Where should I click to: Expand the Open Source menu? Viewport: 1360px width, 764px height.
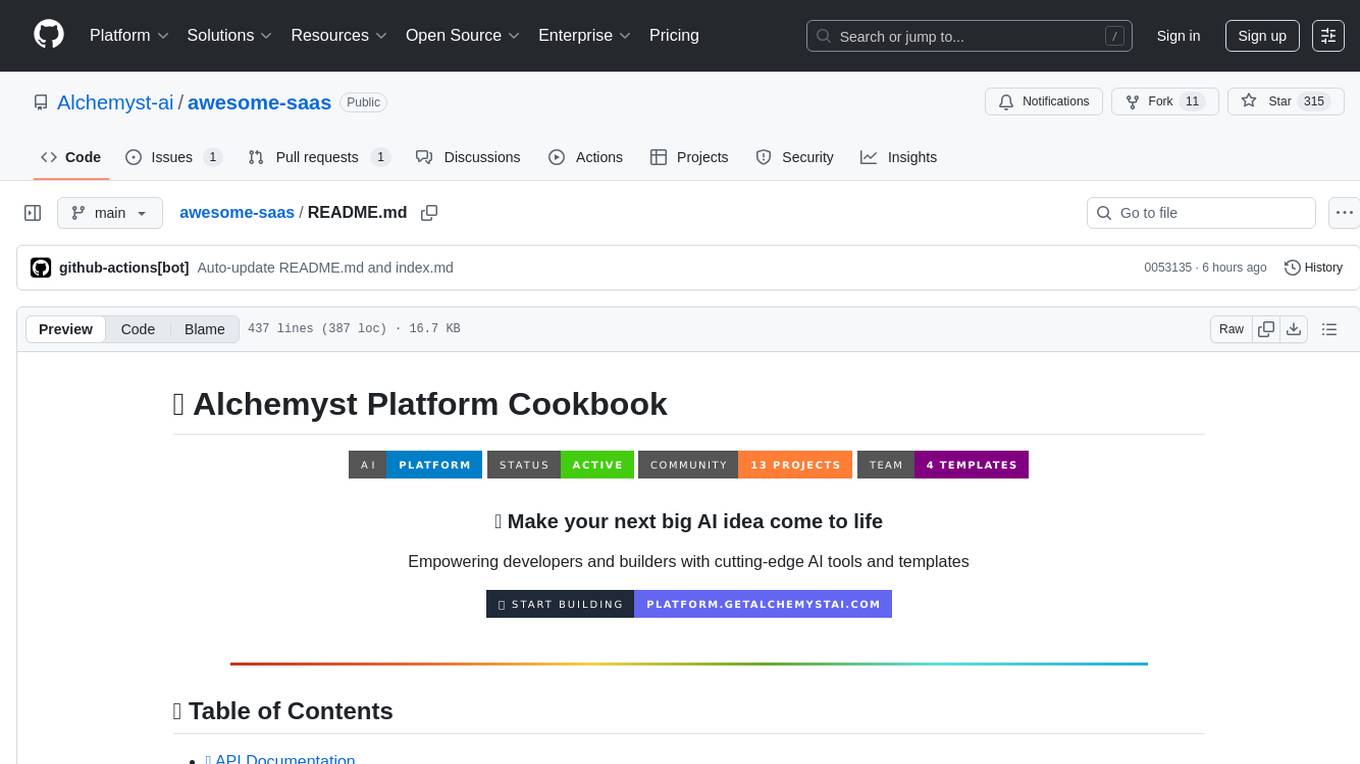(x=463, y=35)
